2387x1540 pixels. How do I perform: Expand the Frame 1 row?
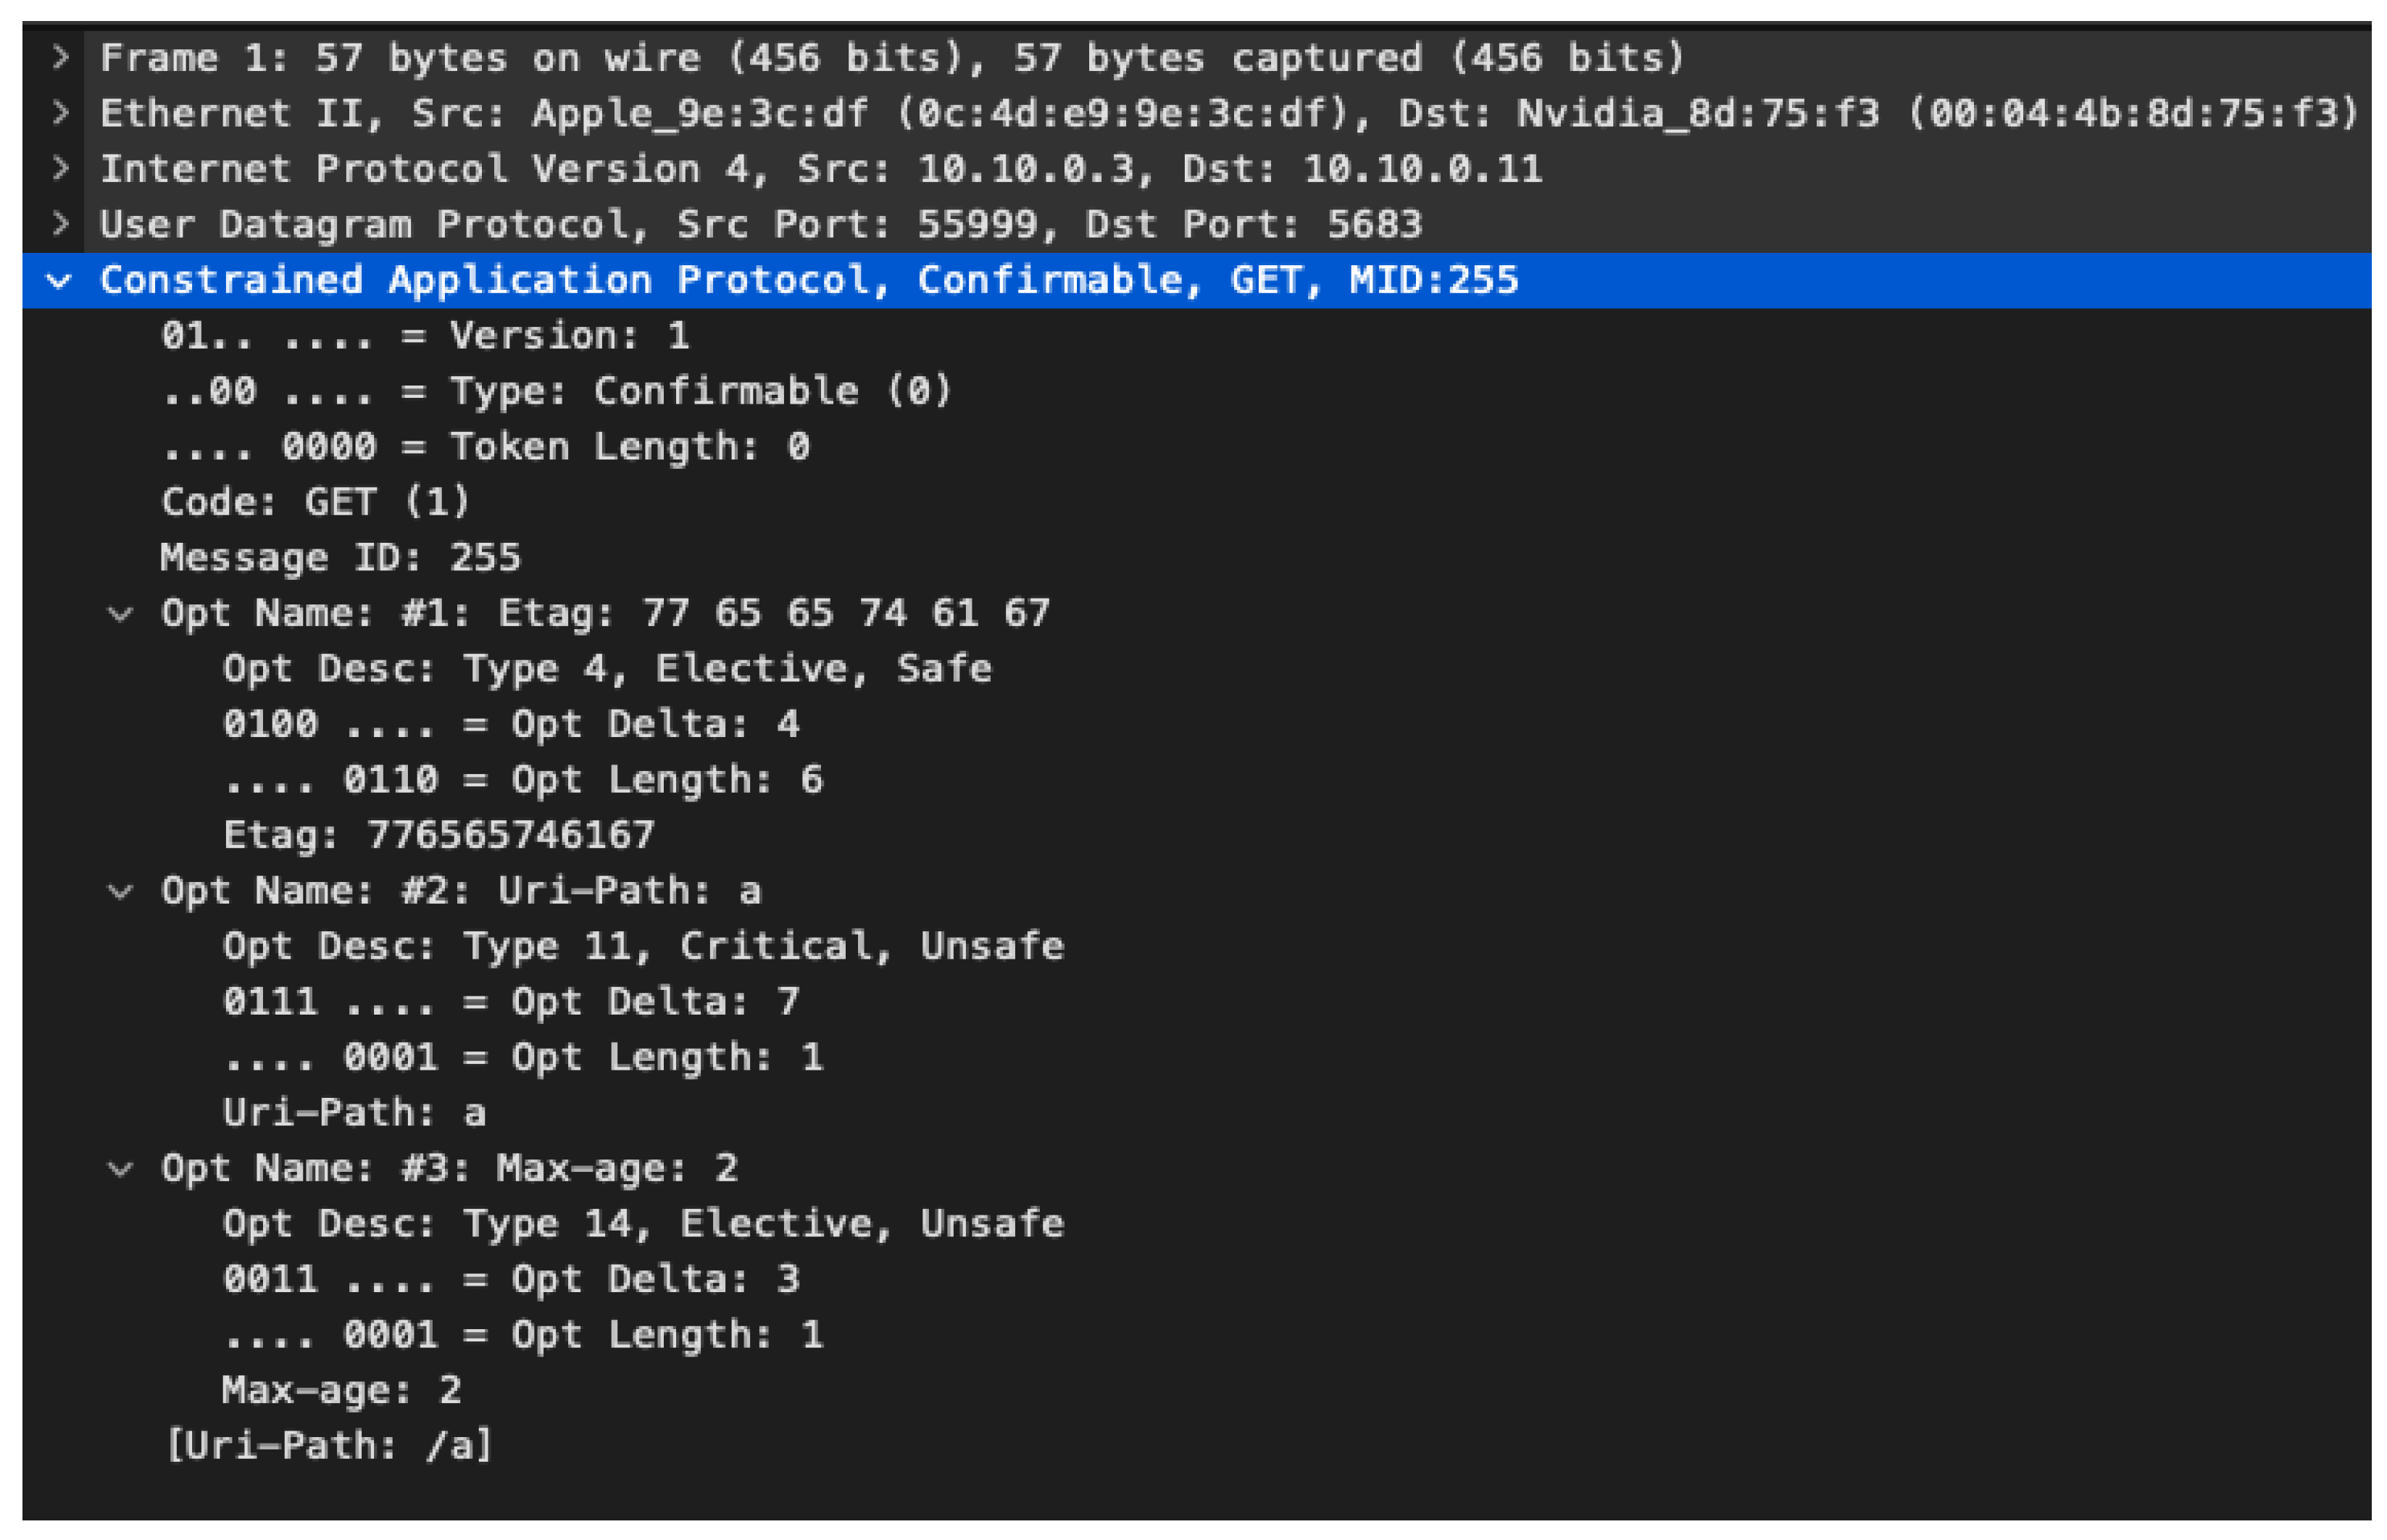[60, 57]
